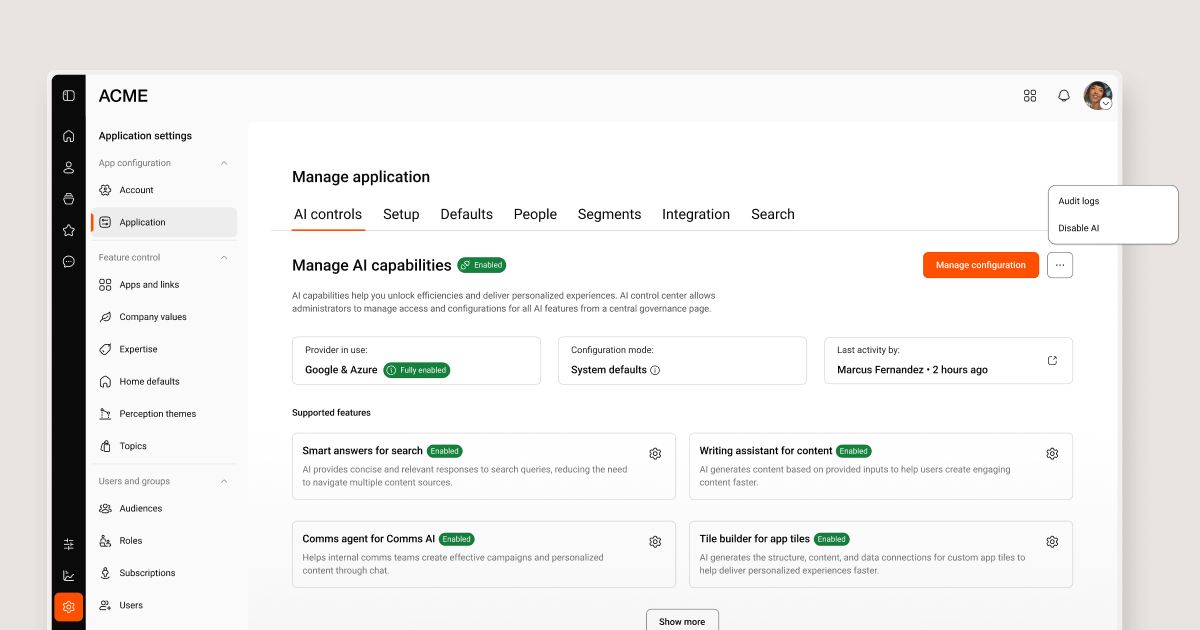Open Users in the sidebar
Viewport: 1200px width, 630px height.
click(163, 605)
